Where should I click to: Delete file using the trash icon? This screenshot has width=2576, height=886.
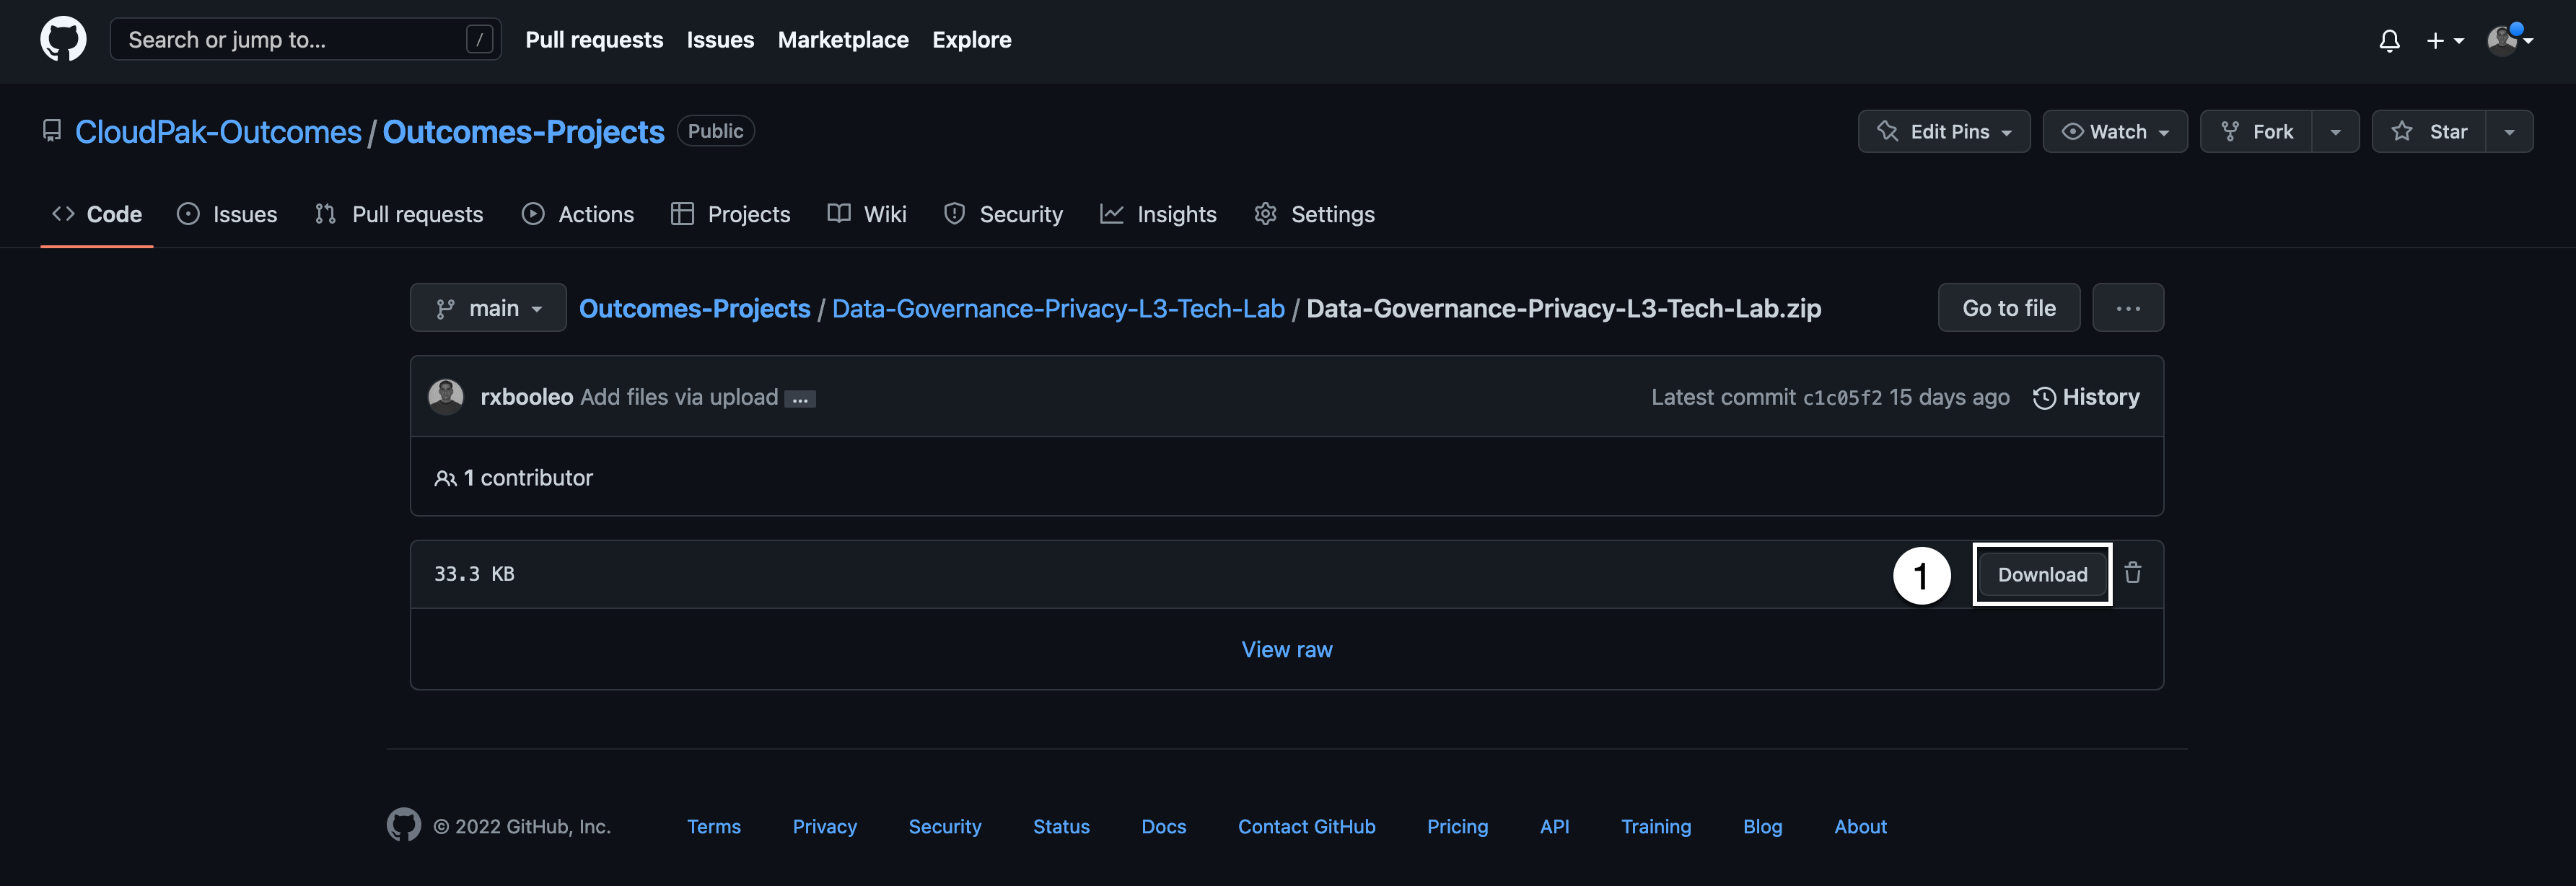(x=2132, y=573)
